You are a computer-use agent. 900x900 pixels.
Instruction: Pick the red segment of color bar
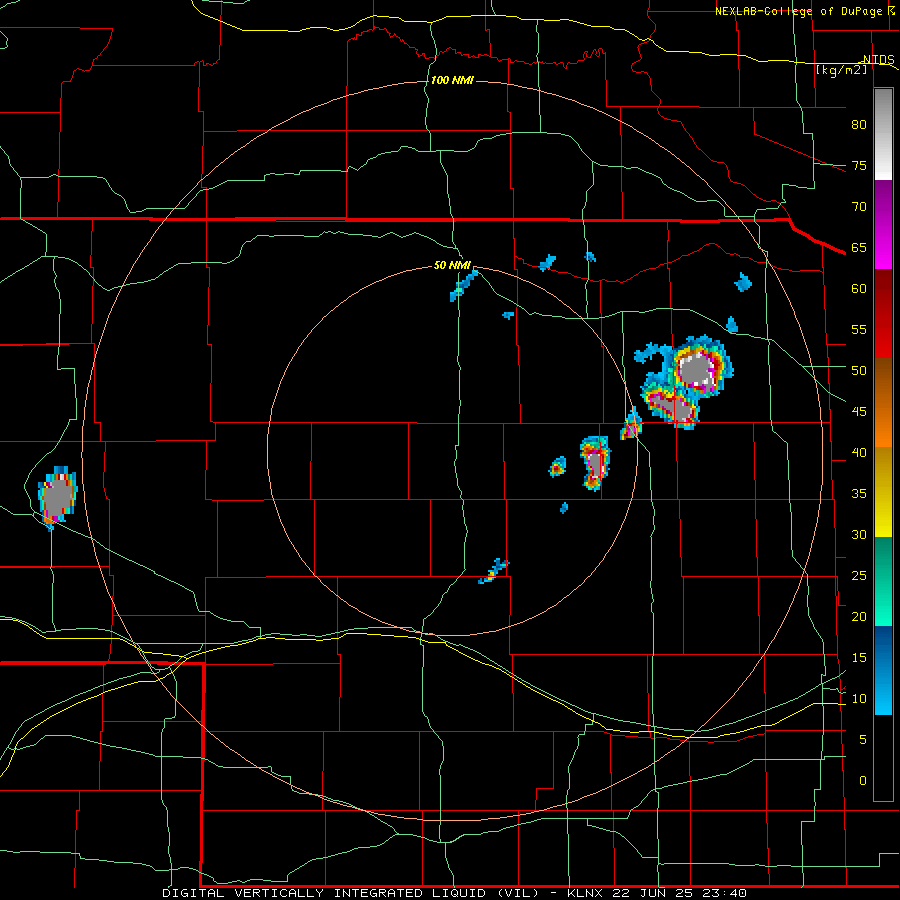point(883,314)
